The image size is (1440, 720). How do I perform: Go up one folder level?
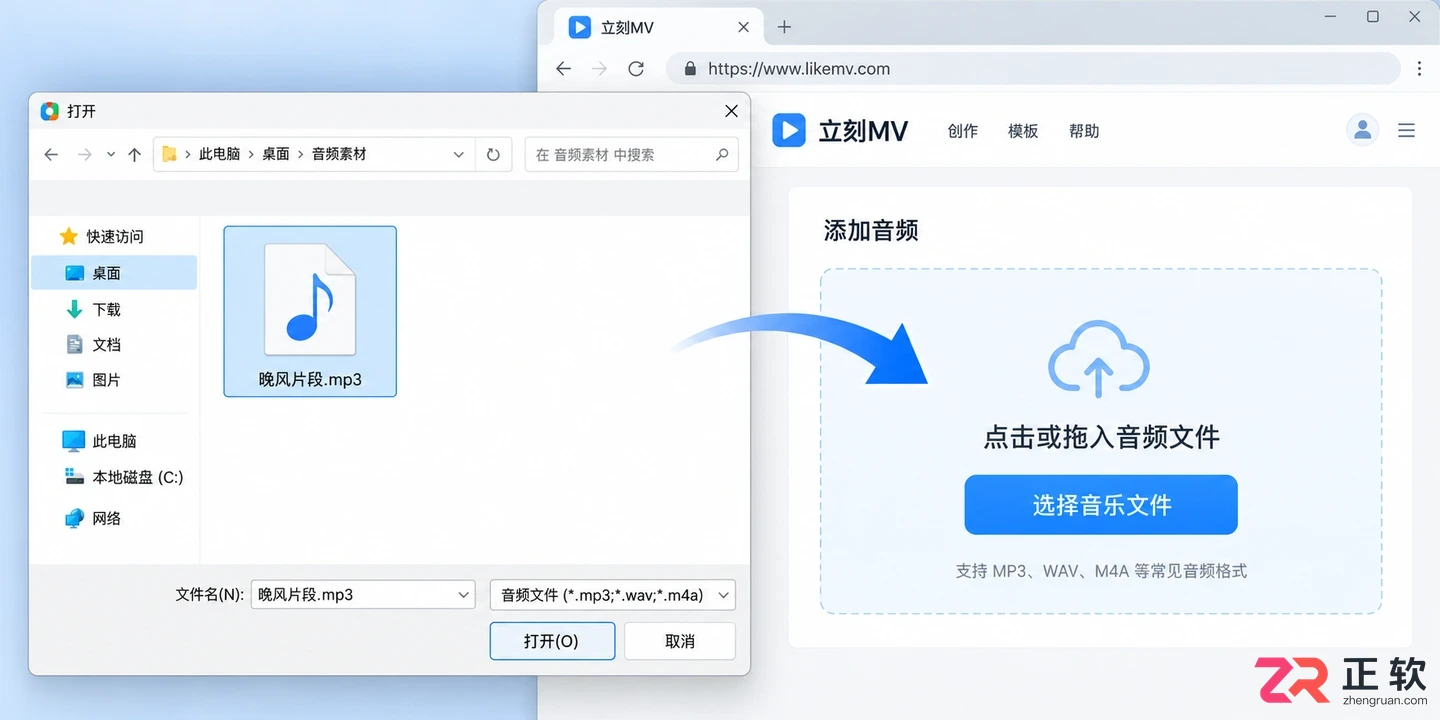coord(135,155)
